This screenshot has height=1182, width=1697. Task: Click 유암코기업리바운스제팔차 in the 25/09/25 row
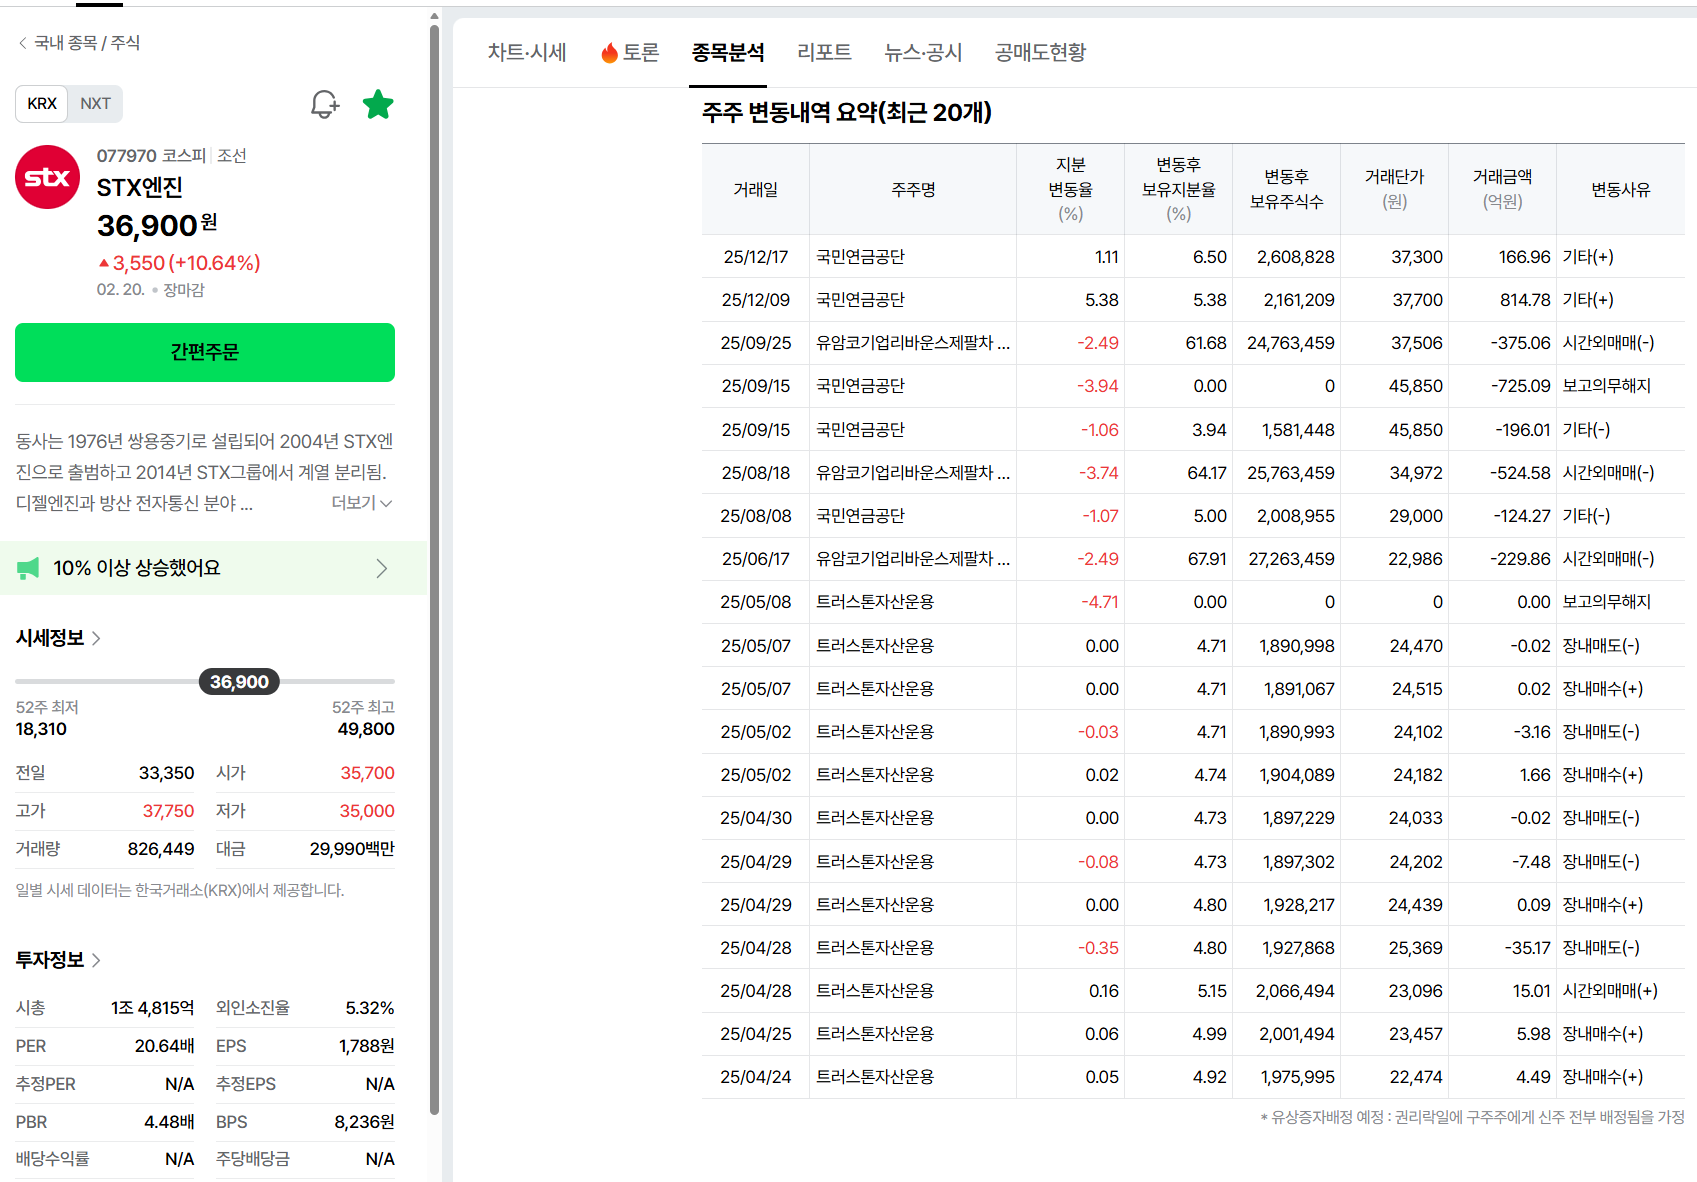point(913,343)
